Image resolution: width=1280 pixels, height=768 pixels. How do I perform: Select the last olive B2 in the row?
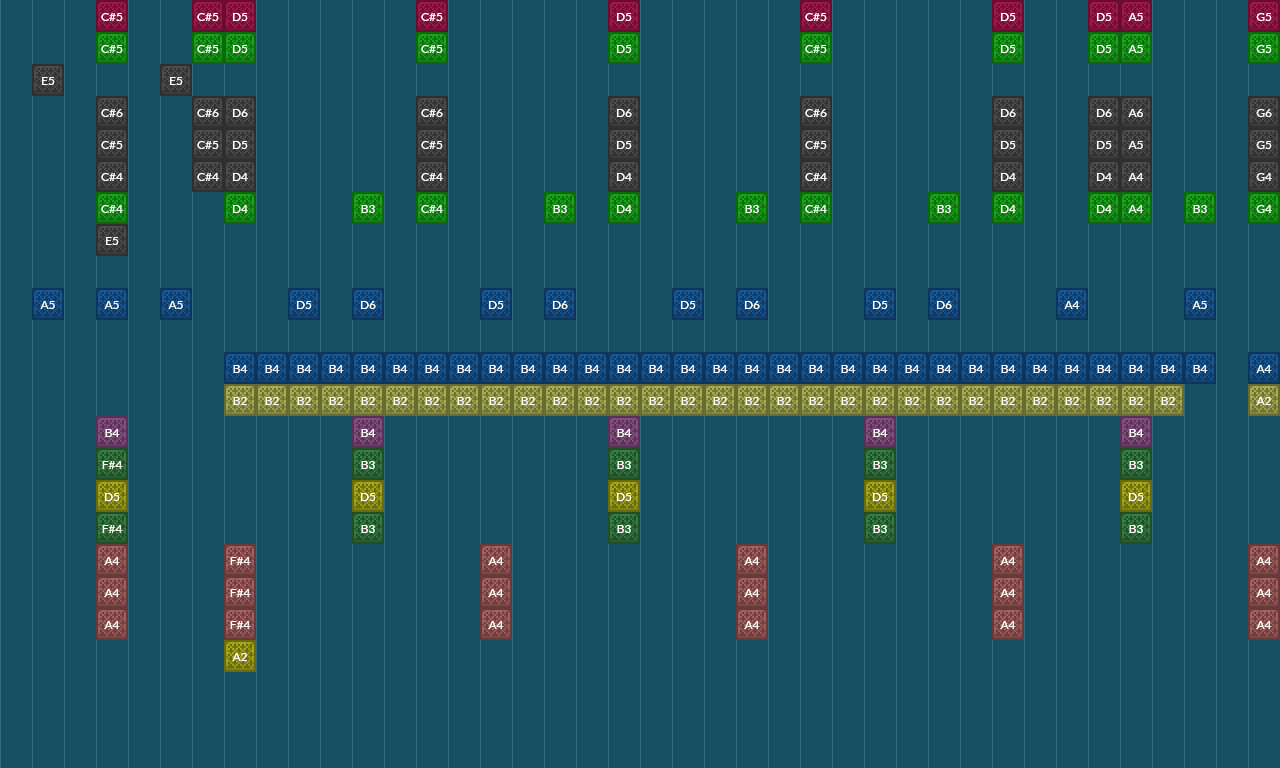[x=1168, y=400]
